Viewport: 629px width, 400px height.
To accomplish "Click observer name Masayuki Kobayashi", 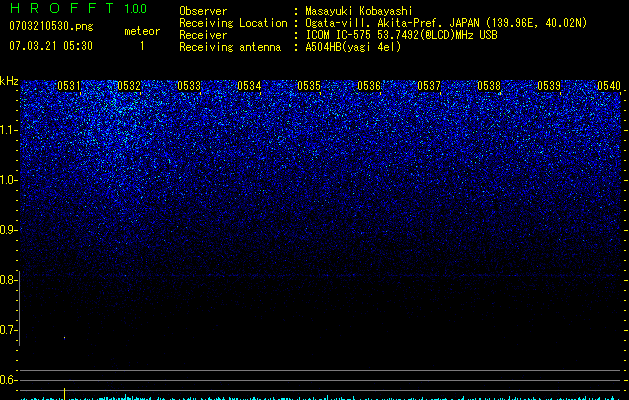I will pos(359,11).
